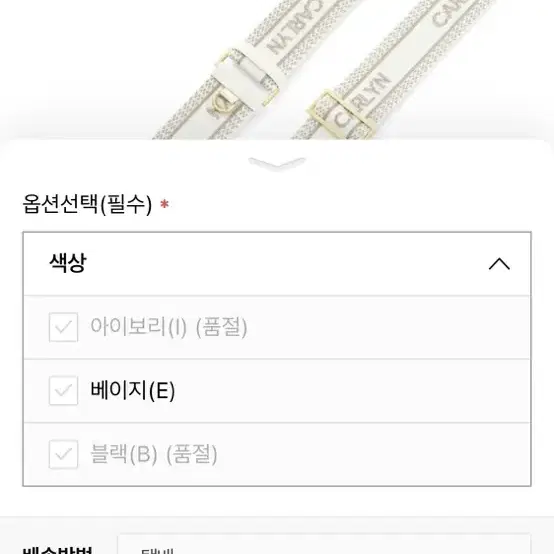
Task: Click the 배송방법 label
Action: [57, 550]
